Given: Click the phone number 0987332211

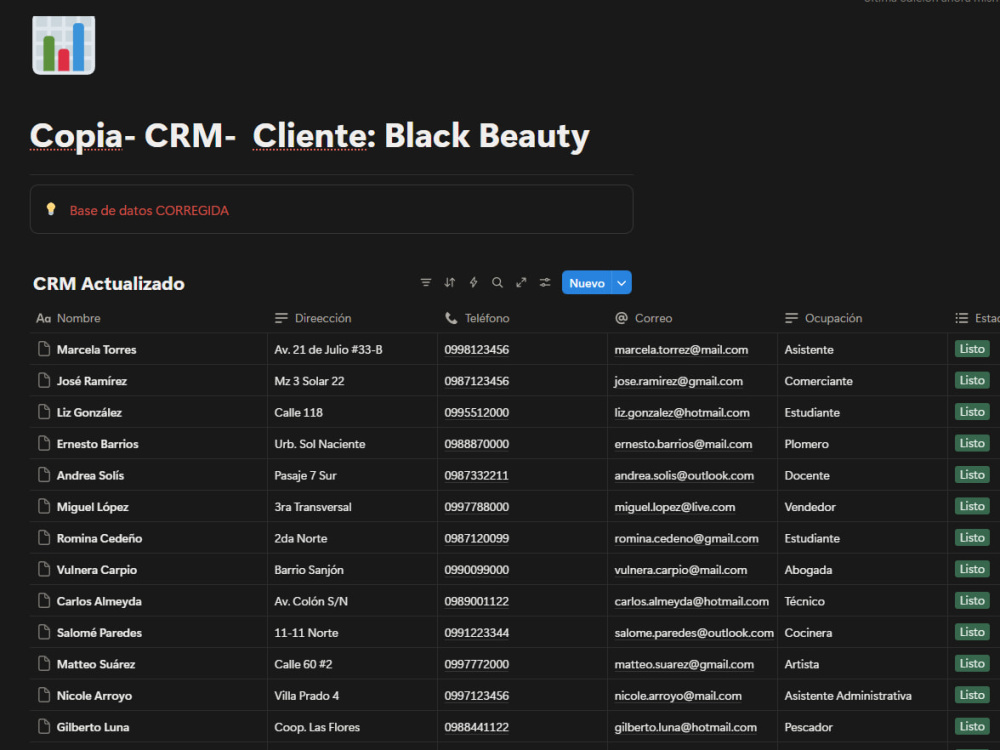Looking at the screenshot, I should pyautogui.click(x=476, y=475).
